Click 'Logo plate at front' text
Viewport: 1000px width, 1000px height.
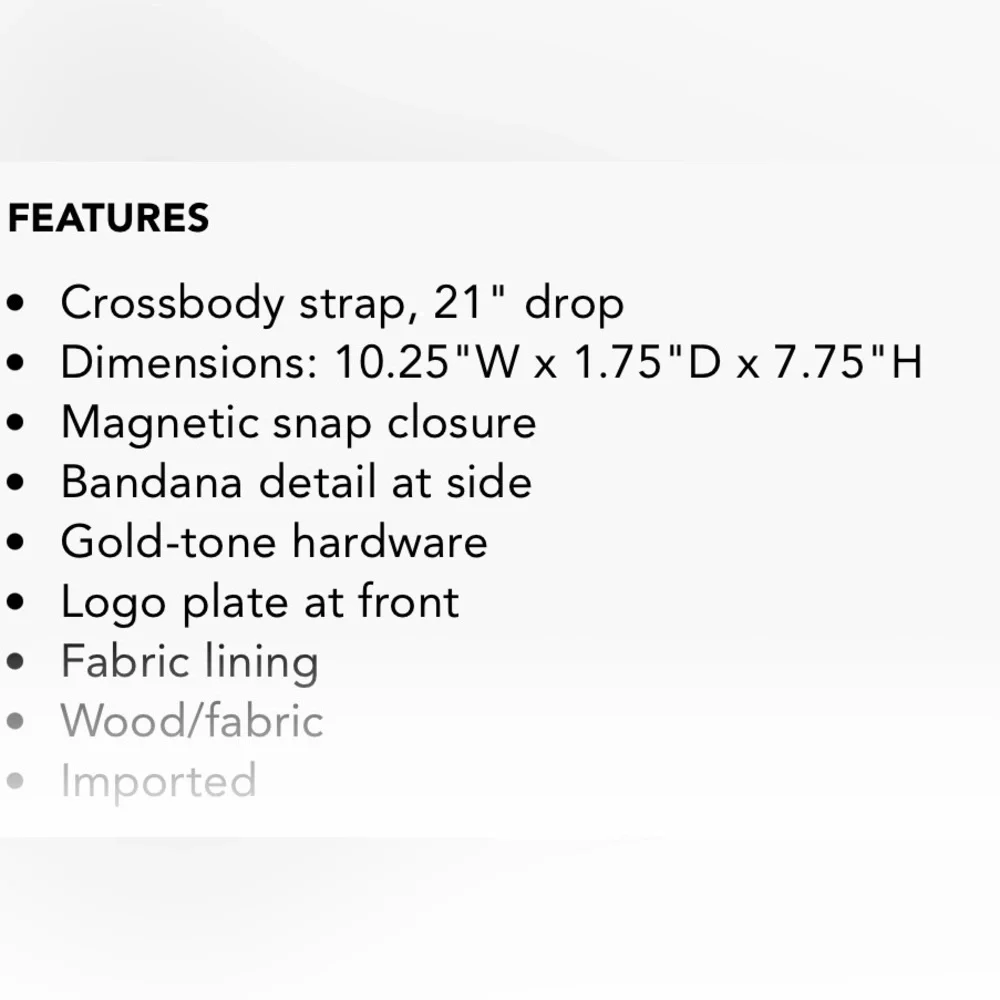pyautogui.click(x=260, y=603)
